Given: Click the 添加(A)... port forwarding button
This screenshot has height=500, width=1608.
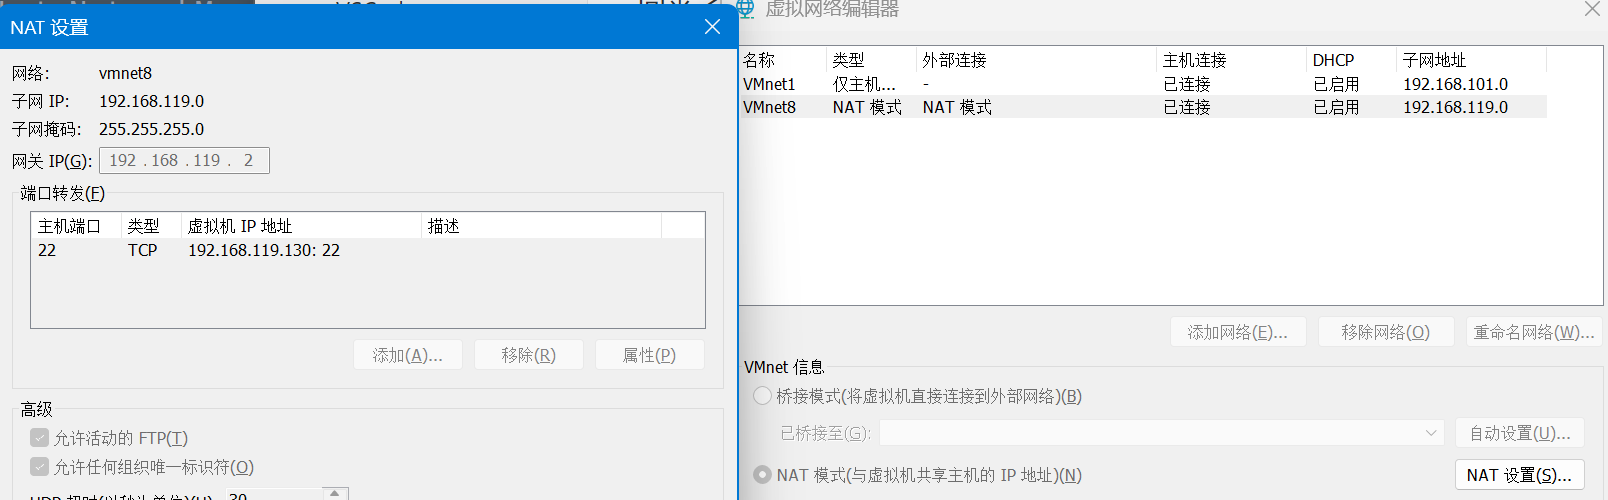Looking at the screenshot, I should click(407, 355).
